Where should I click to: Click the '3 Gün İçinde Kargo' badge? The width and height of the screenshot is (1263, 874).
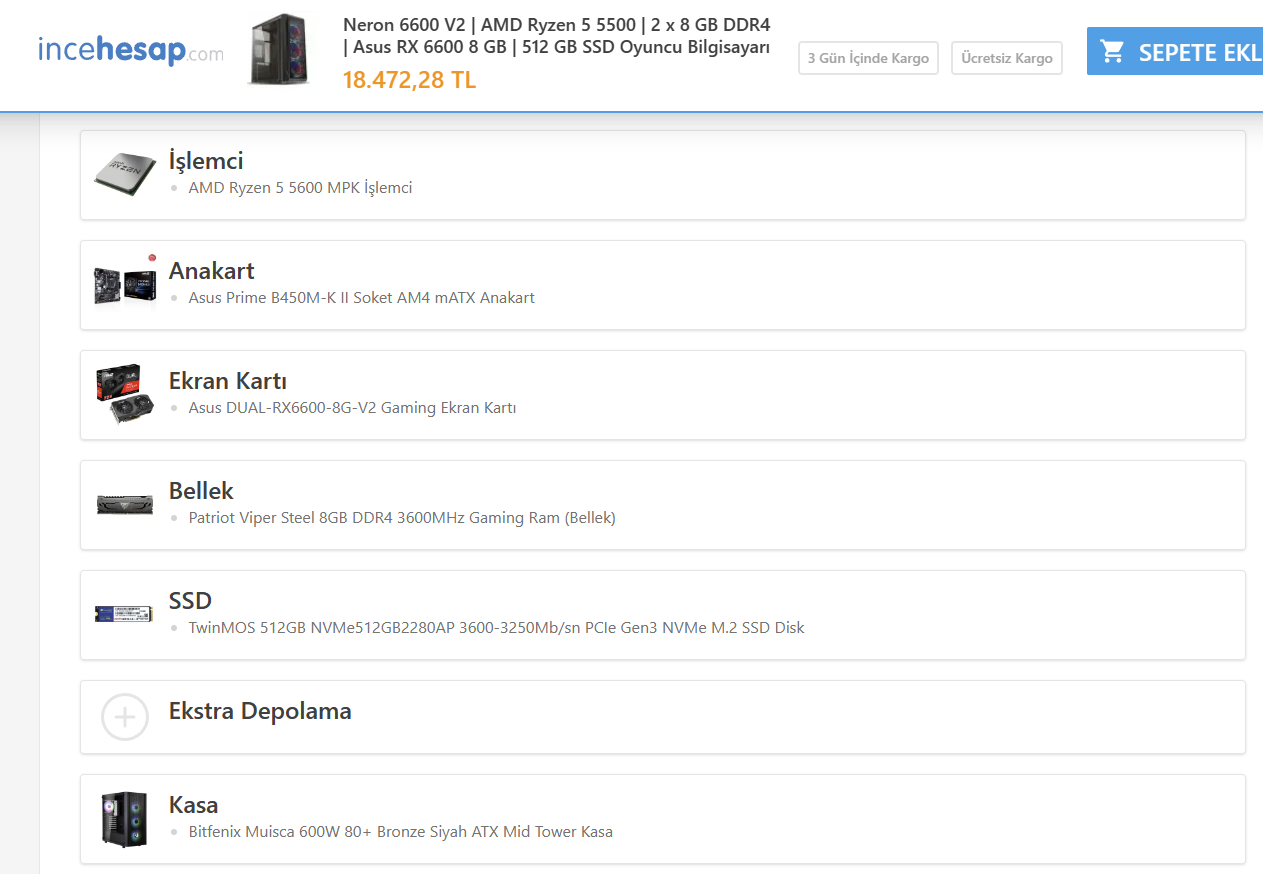click(x=868, y=58)
